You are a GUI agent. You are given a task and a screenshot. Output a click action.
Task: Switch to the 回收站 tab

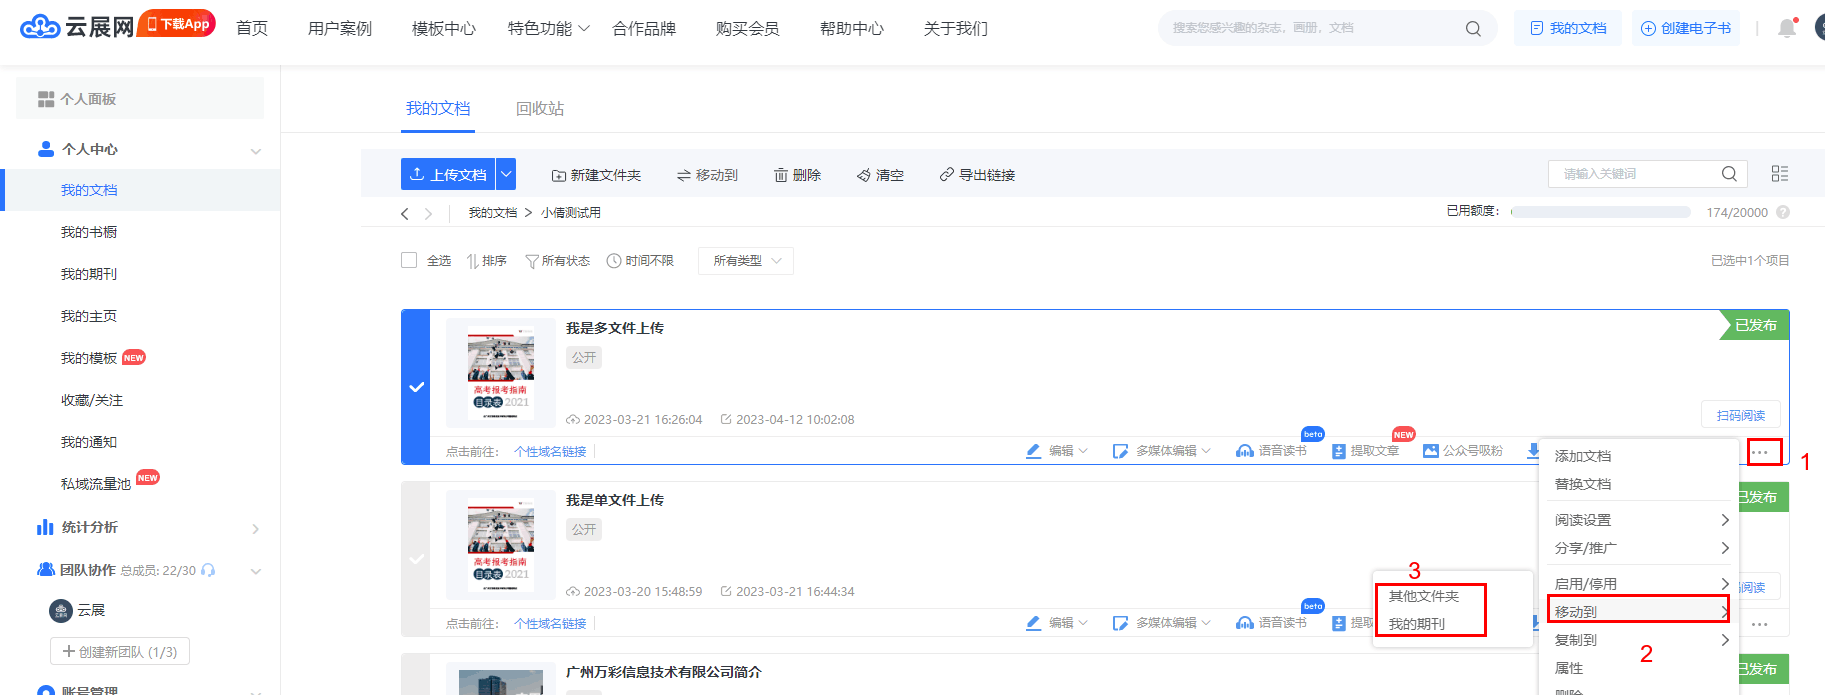click(x=540, y=108)
